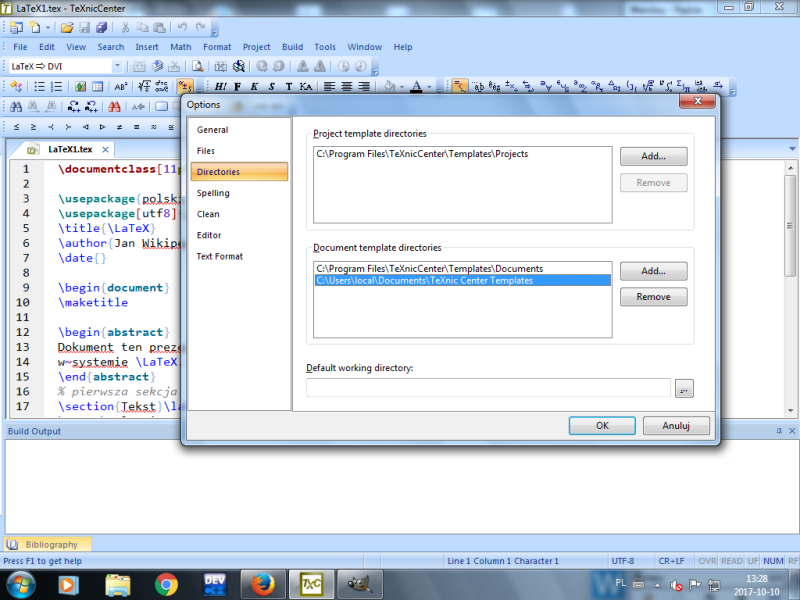The height and width of the screenshot is (600, 800).
Task: Select Spelling in Options sidebar
Action: [x=239, y=193]
